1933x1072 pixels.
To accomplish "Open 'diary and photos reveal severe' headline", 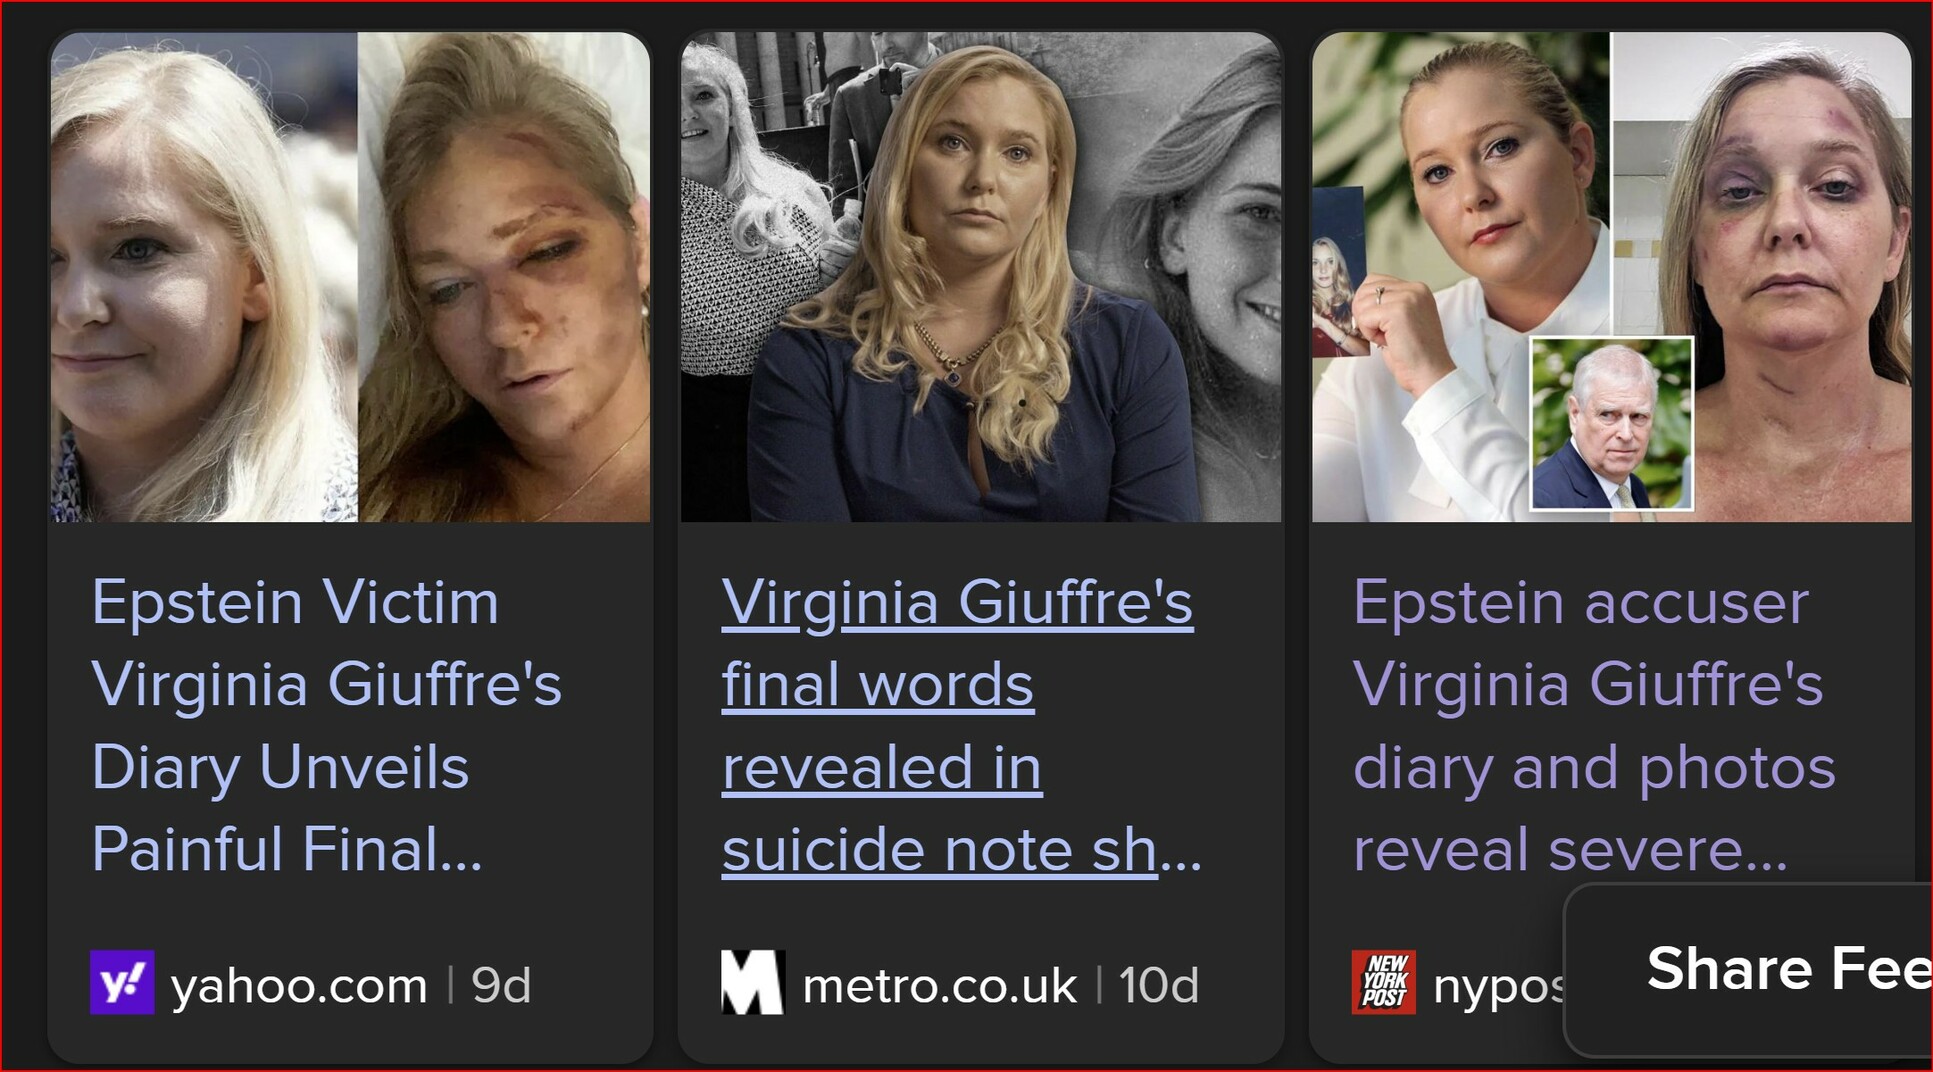I will tap(1594, 725).
